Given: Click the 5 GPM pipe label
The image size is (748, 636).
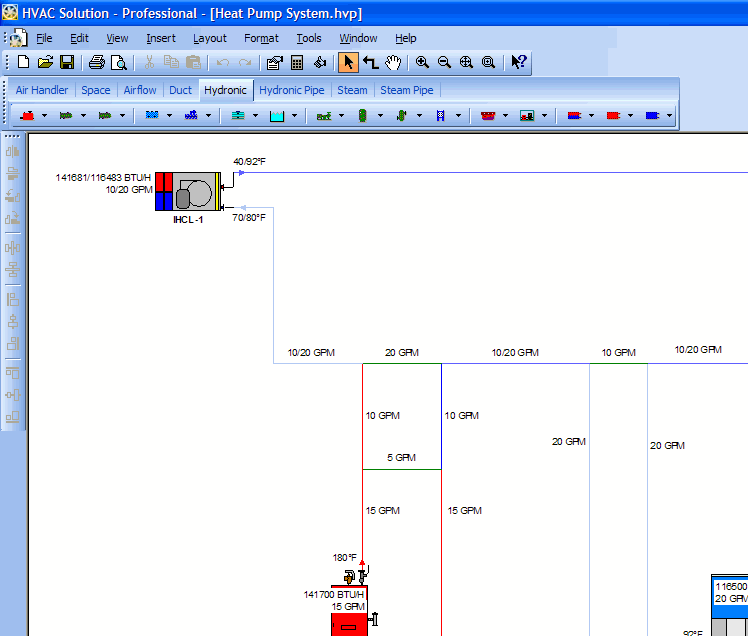Looking at the screenshot, I should click(401, 458).
